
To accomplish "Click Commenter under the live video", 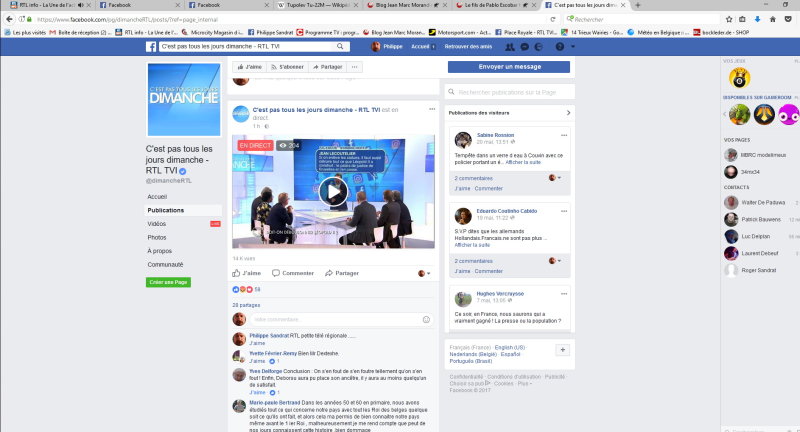I will click(x=293, y=273).
